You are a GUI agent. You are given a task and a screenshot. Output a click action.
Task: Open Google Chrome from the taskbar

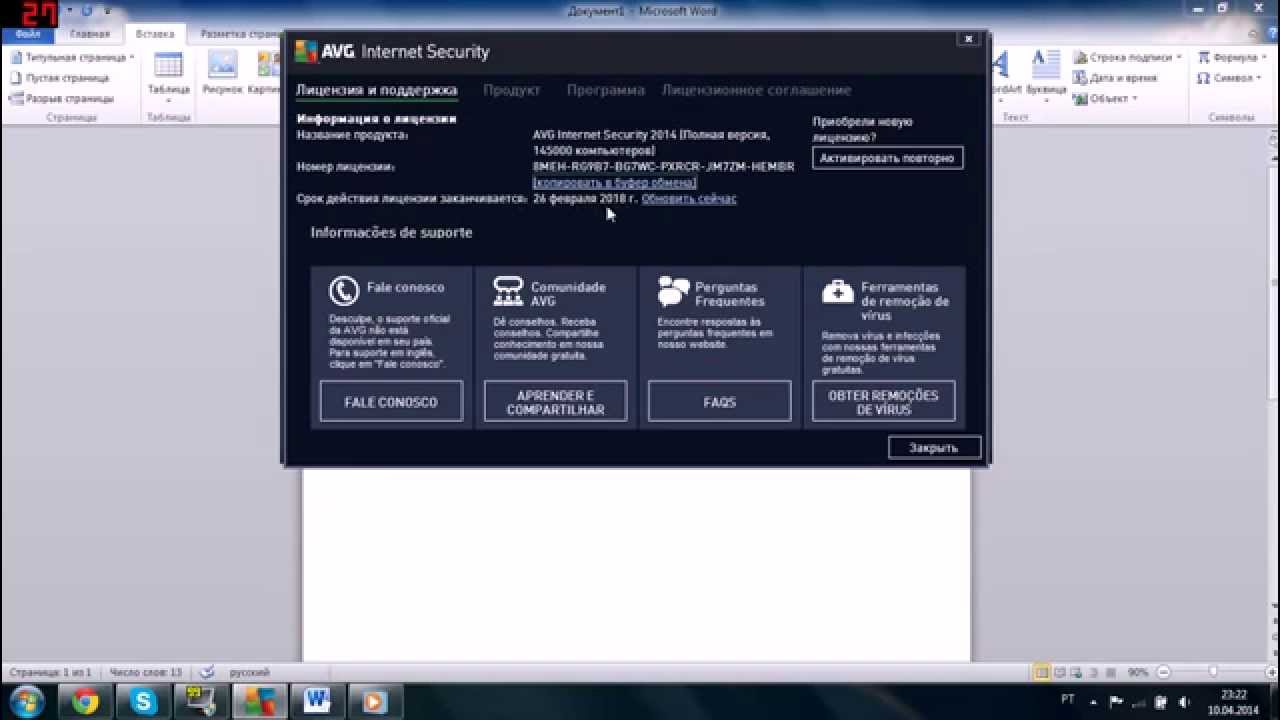click(85, 702)
